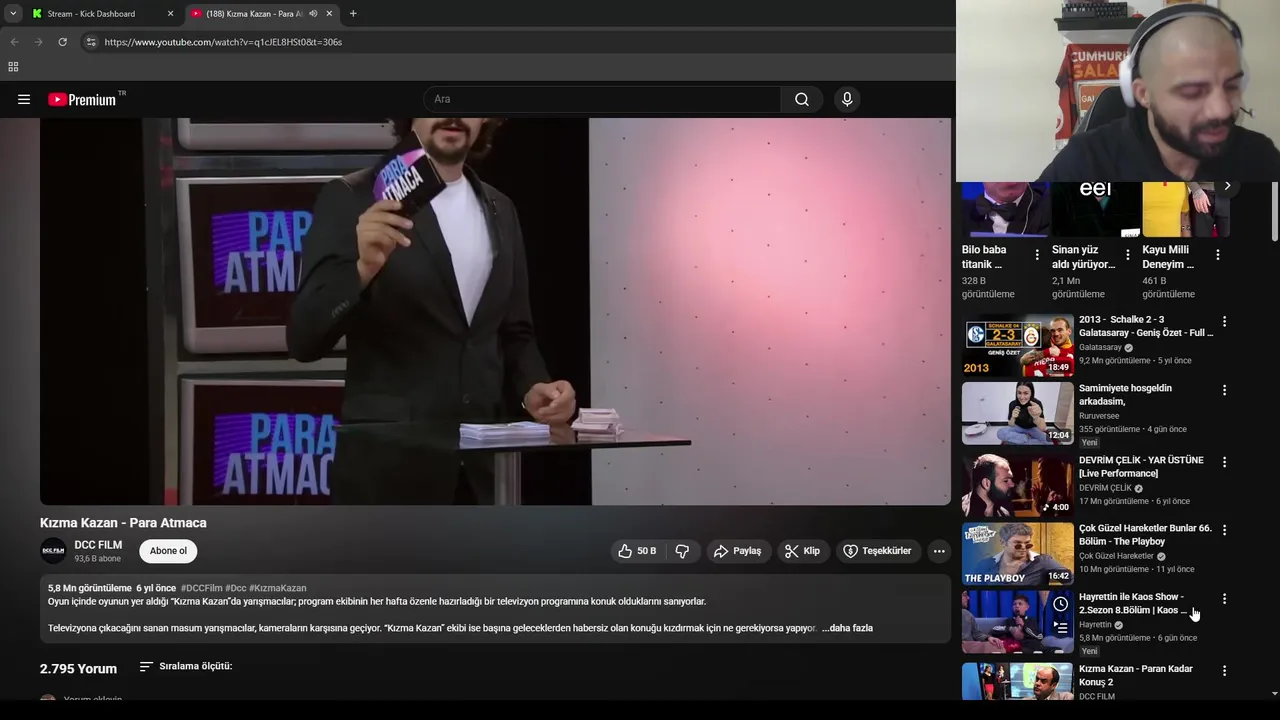
Task: Reload the page in browser
Action: (x=62, y=42)
